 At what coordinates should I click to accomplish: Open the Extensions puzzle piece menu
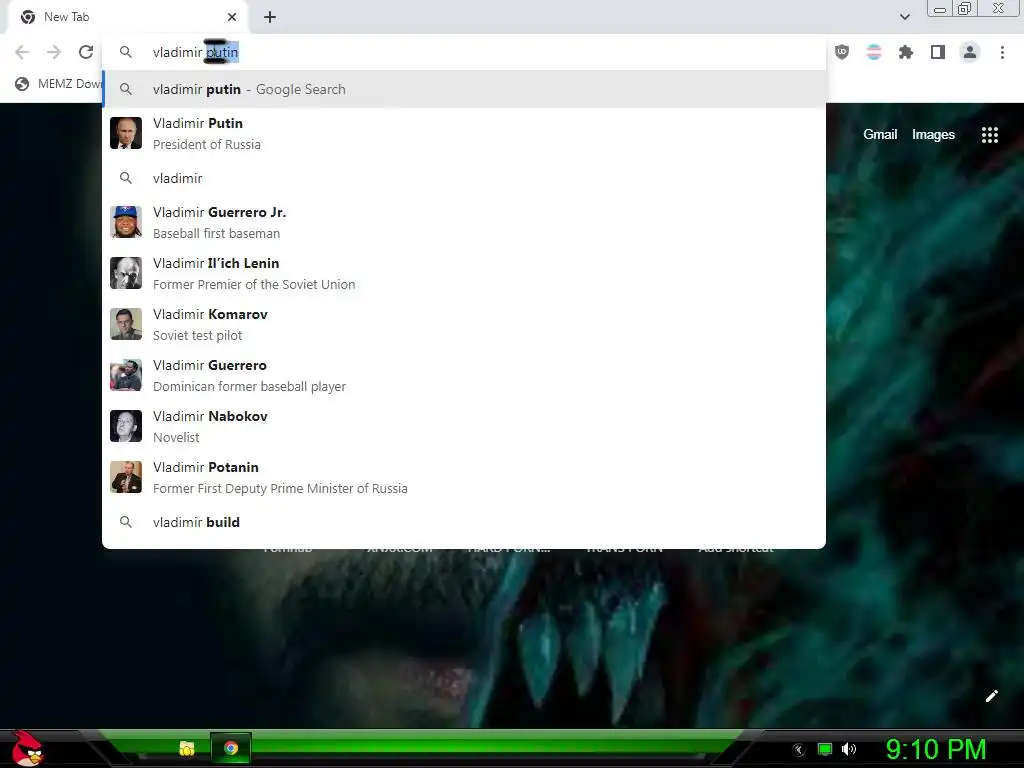906,52
